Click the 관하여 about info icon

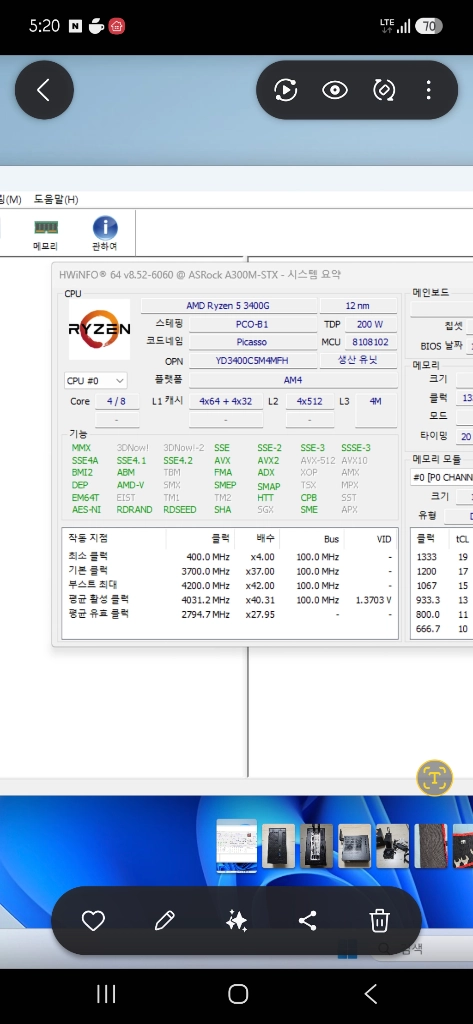point(105,234)
